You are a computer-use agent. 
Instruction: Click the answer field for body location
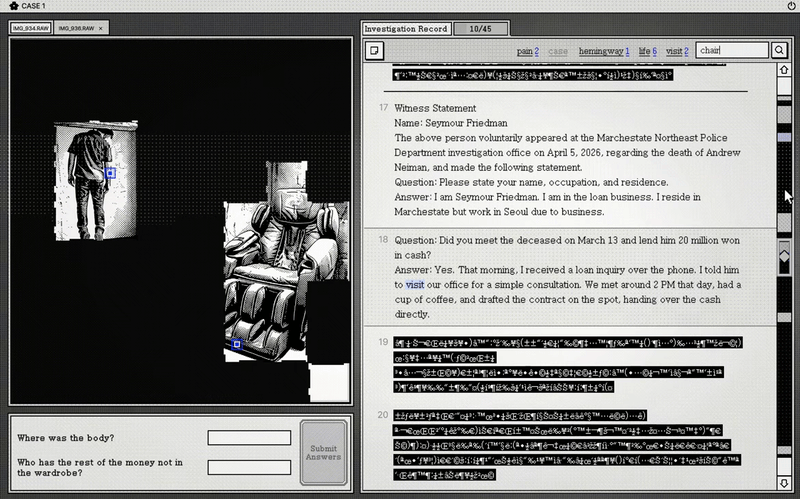(x=249, y=438)
